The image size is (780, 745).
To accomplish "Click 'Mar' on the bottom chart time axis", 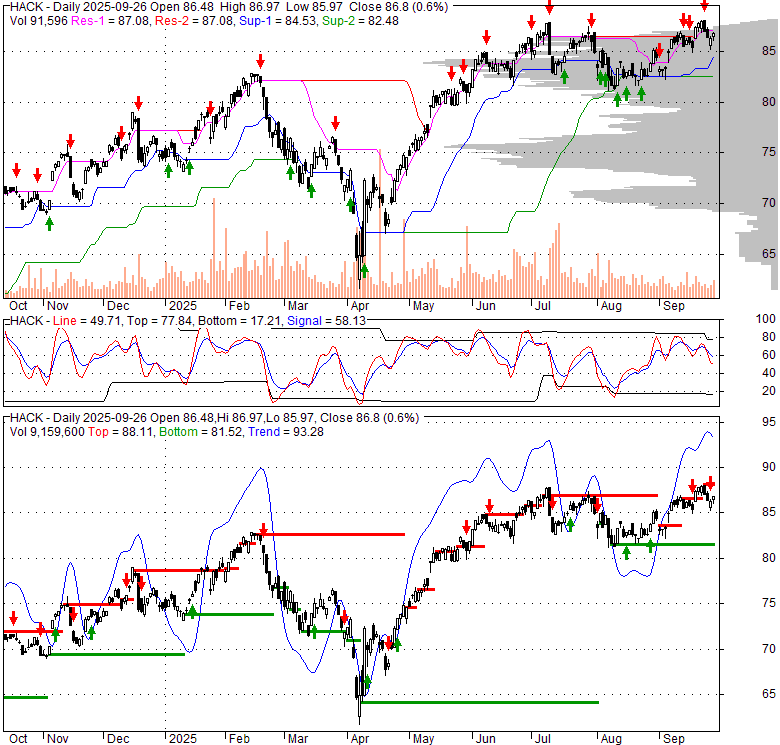I will coord(298,739).
